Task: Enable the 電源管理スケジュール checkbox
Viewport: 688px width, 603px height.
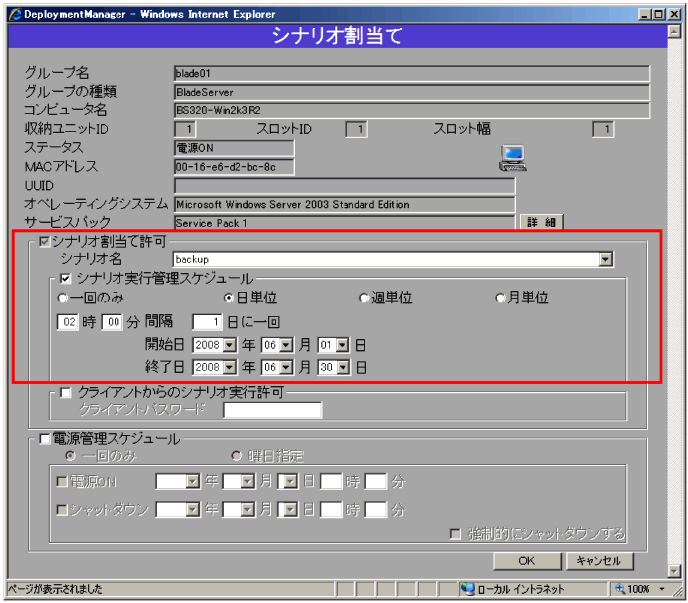Action: [x=44, y=439]
